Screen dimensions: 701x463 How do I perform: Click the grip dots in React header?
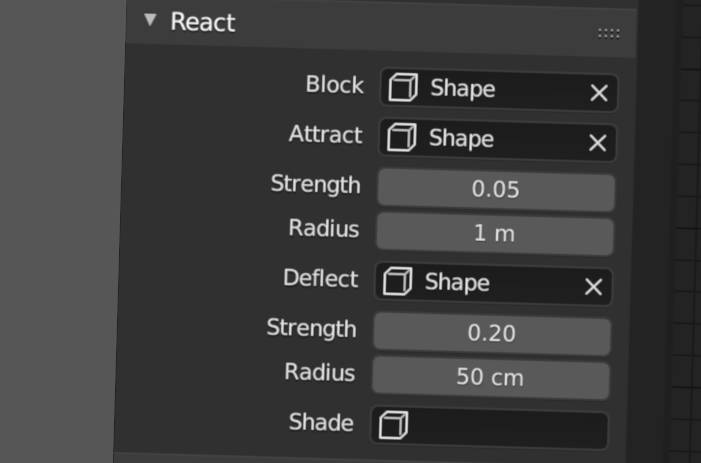tap(608, 33)
